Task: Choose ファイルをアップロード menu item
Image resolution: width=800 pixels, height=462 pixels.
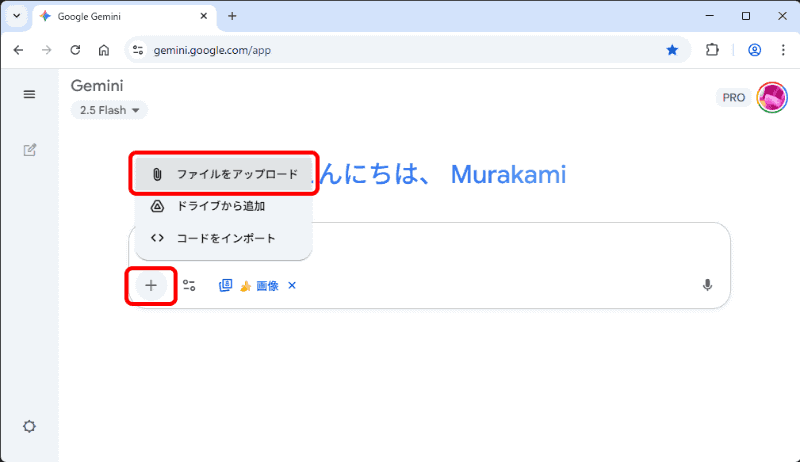Action: [224, 174]
